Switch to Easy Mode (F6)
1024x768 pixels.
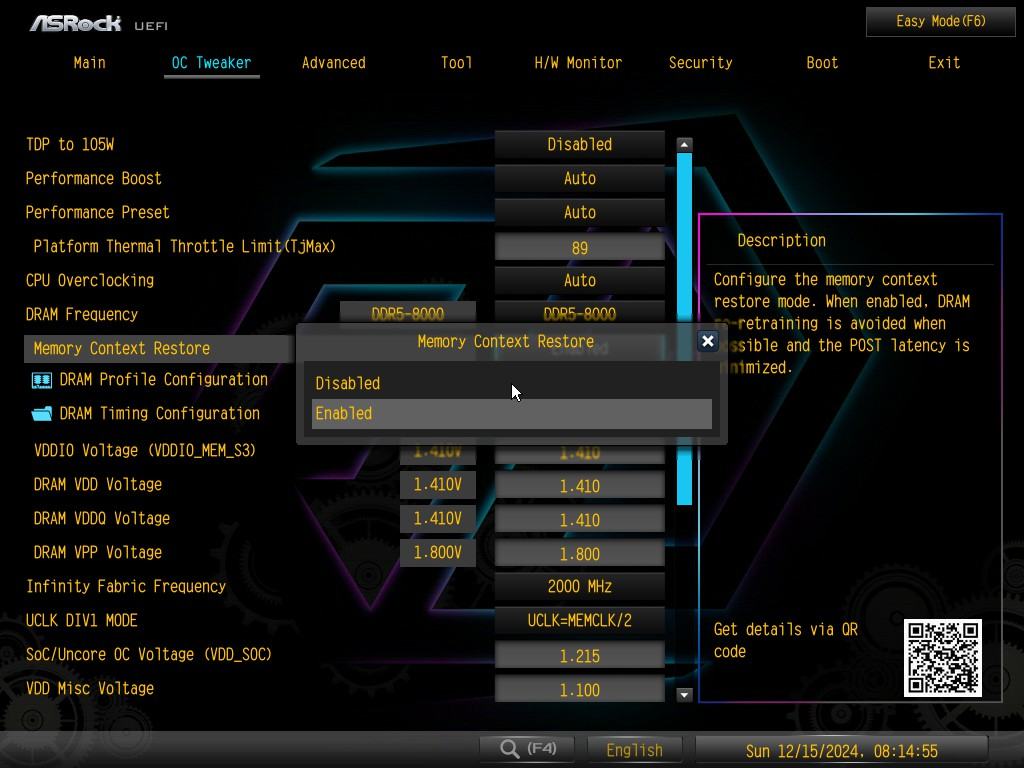pyautogui.click(x=940, y=22)
